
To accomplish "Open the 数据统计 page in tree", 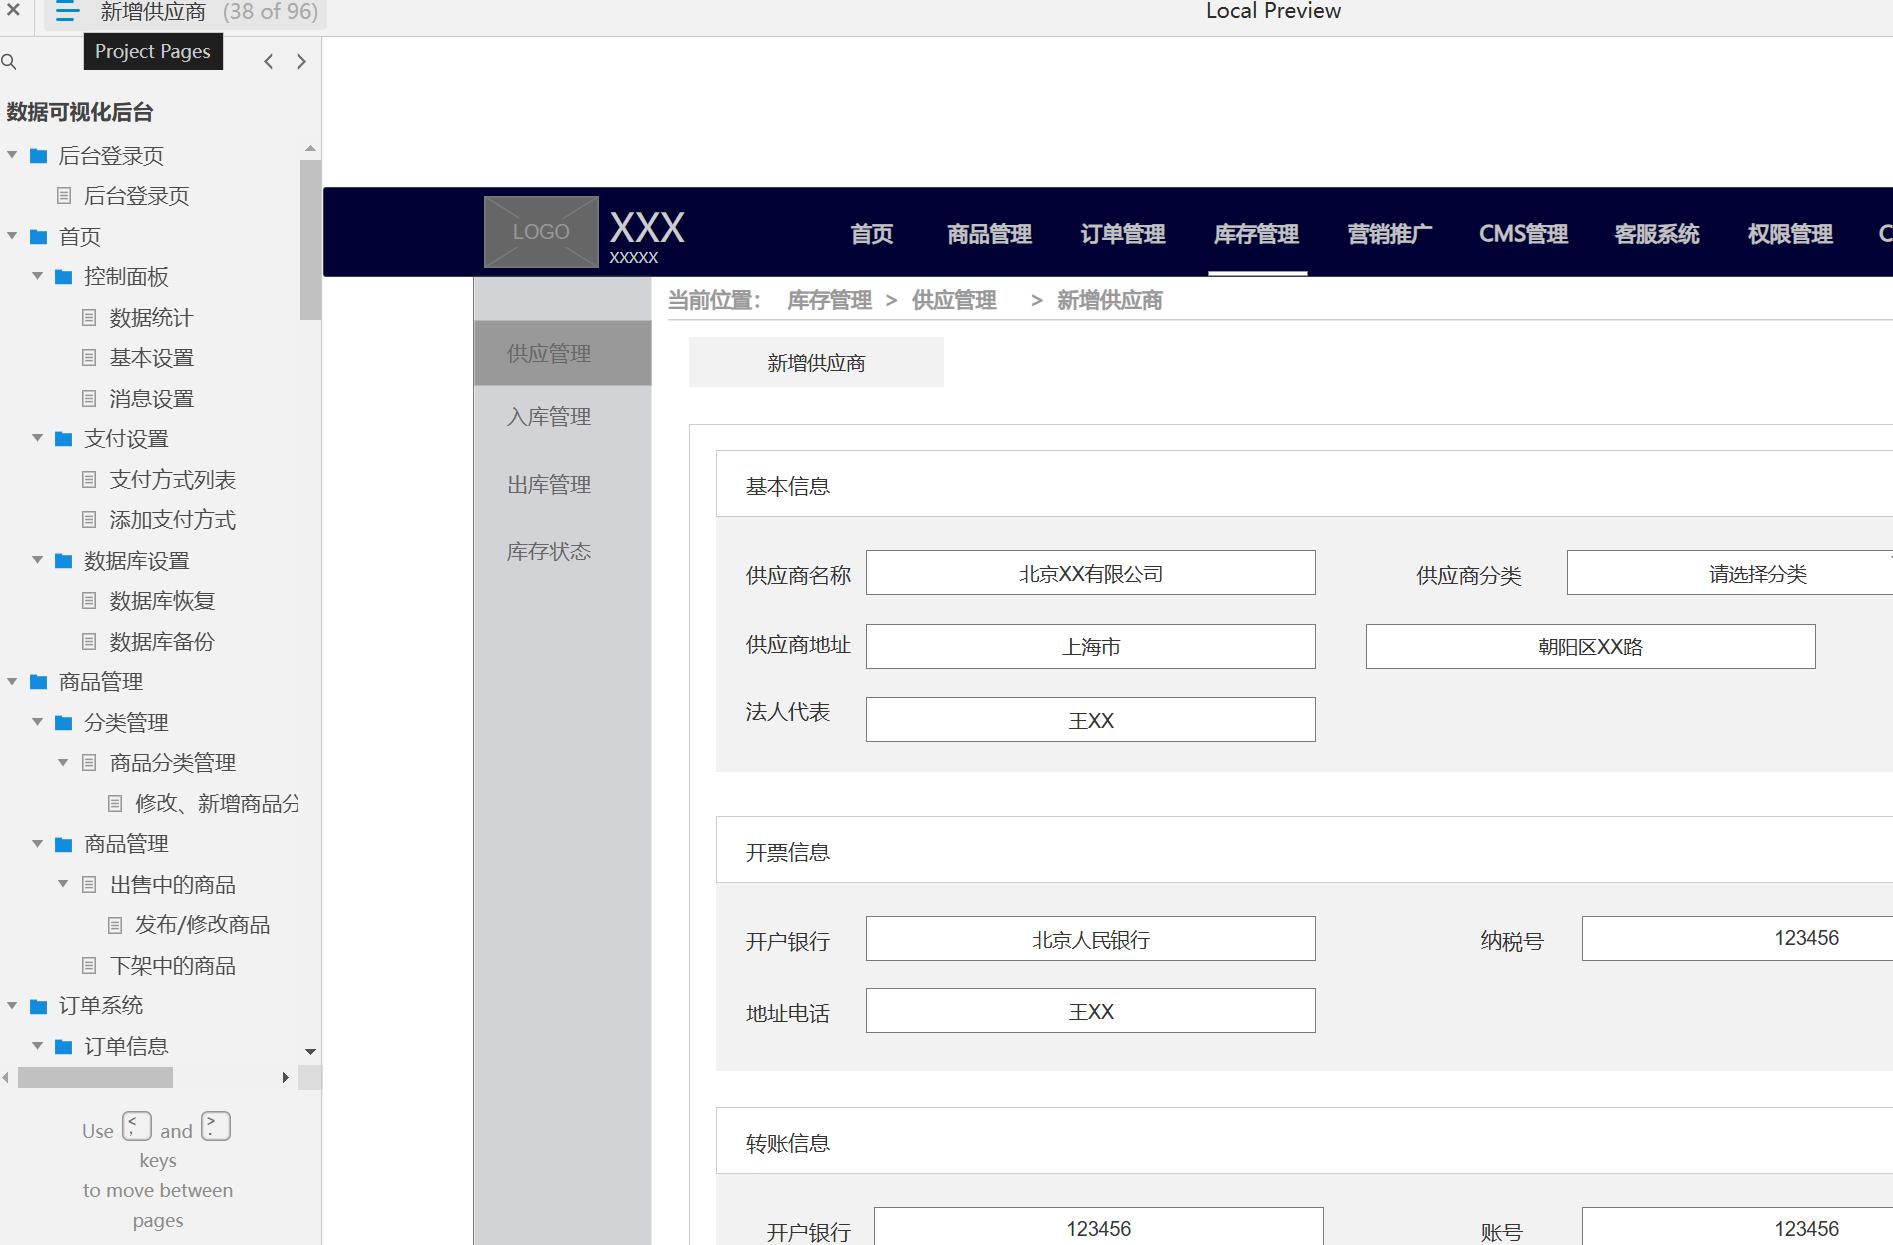I will click(x=151, y=318).
